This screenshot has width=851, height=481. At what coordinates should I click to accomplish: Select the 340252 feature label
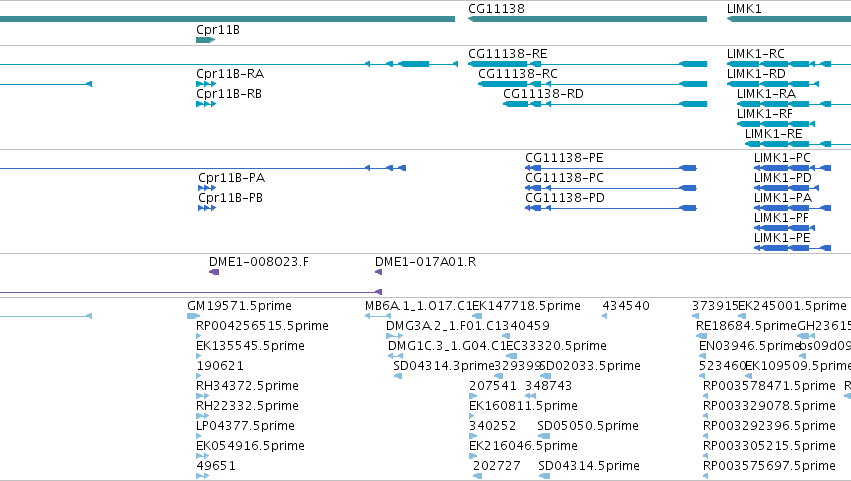492,426
